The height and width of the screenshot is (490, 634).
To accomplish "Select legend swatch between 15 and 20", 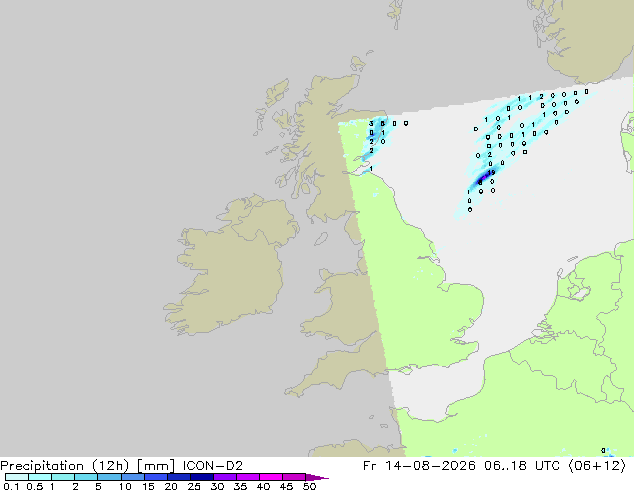I will (156, 477).
